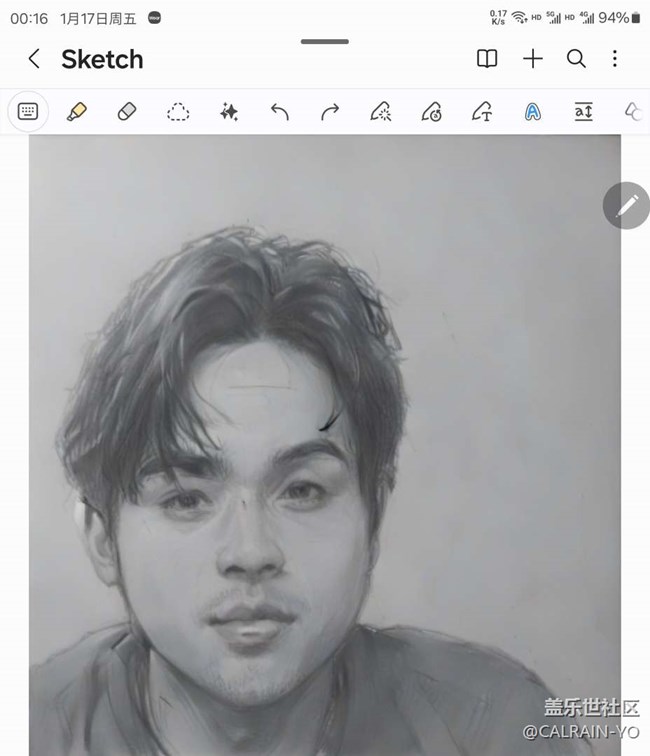Open the AI sparkle assist tool
This screenshot has height=756, width=650.
[229, 112]
